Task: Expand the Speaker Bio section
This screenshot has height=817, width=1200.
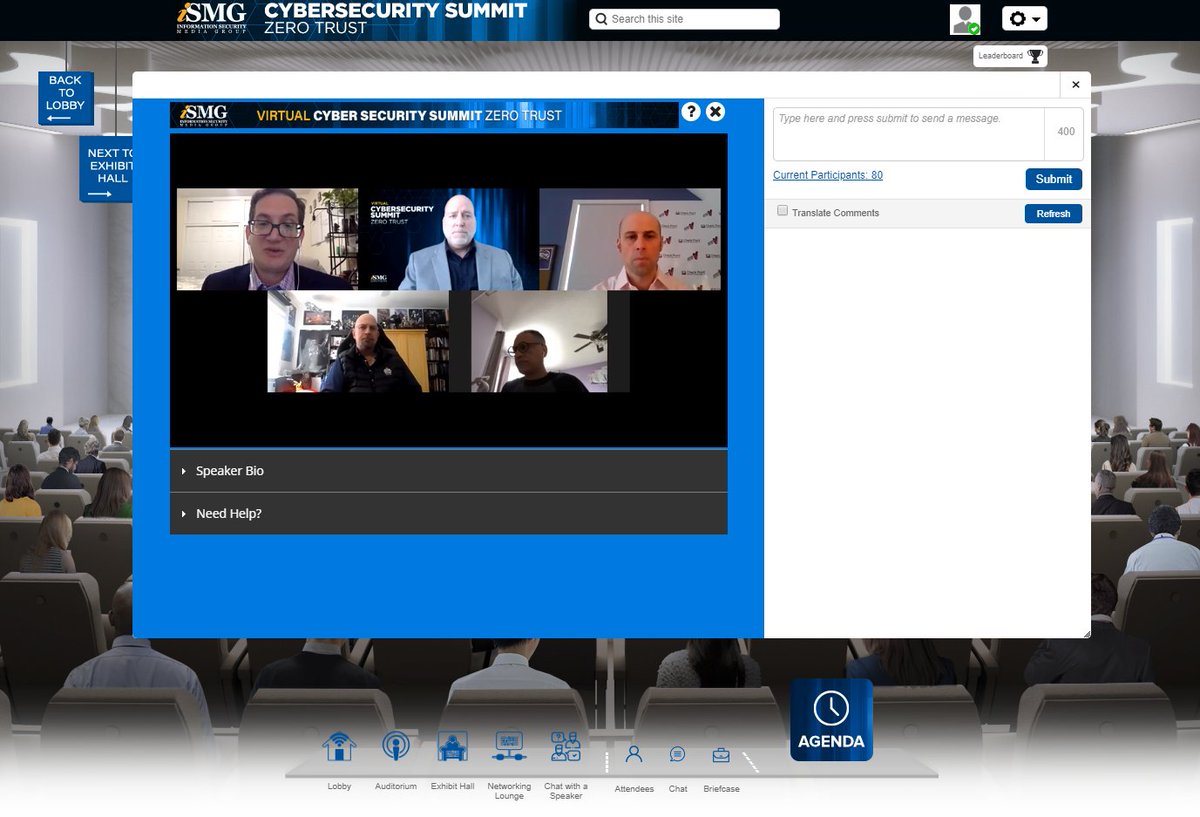Action: click(x=448, y=471)
